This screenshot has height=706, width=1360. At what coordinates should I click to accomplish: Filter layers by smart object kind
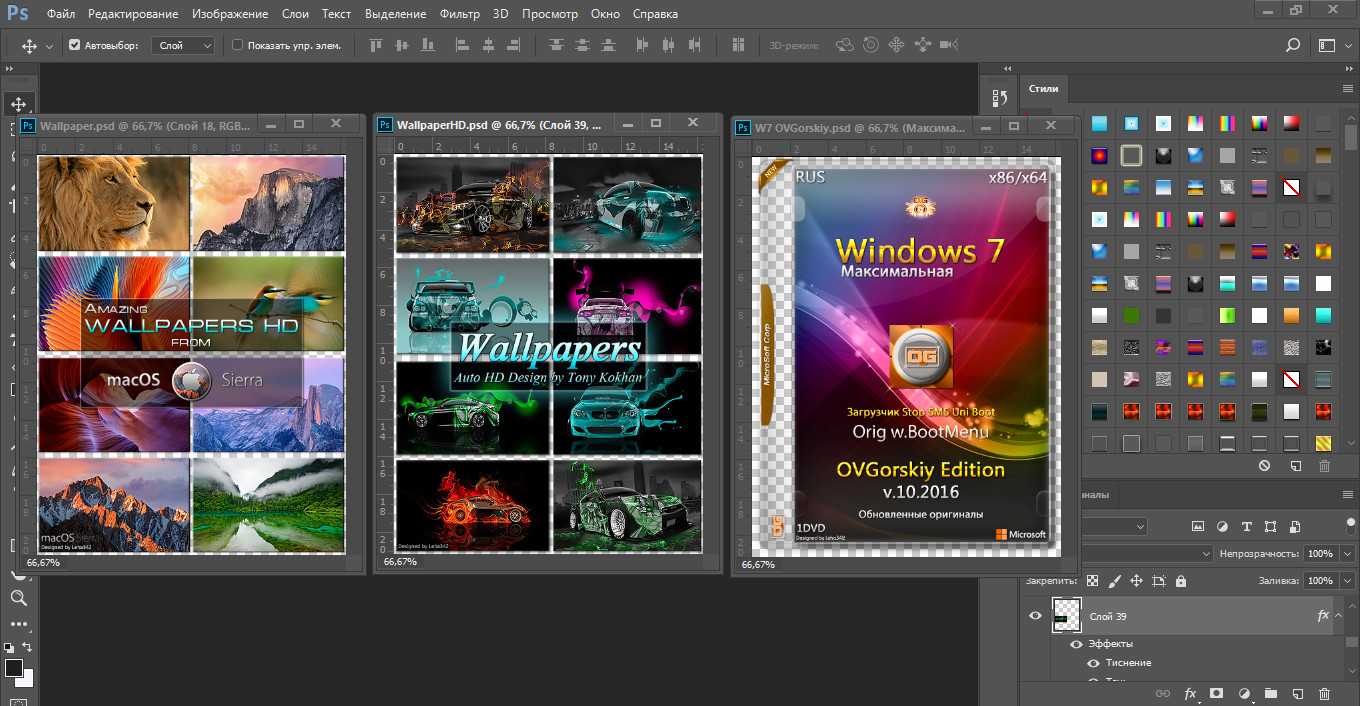tap(1294, 526)
